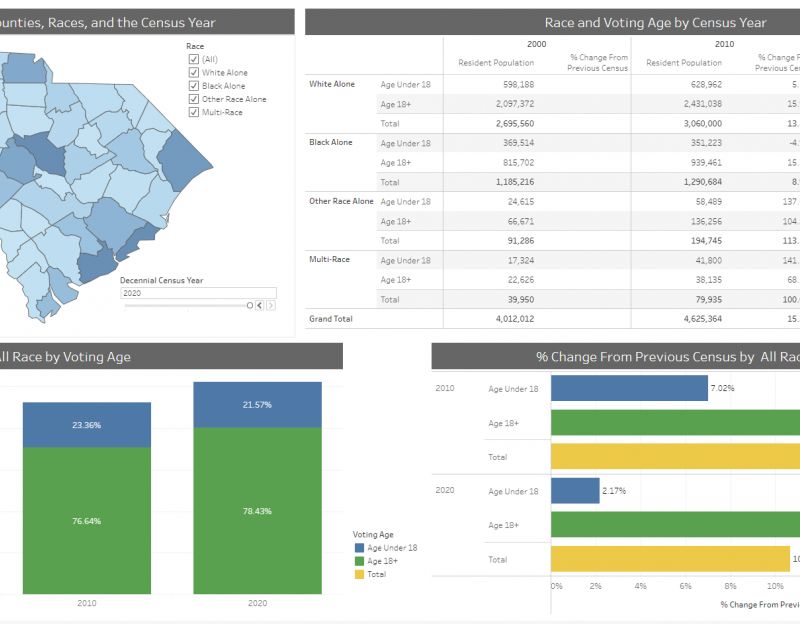800x624 pixels.
Task: Click the value 58,489
Action: (x=709, y=202)
